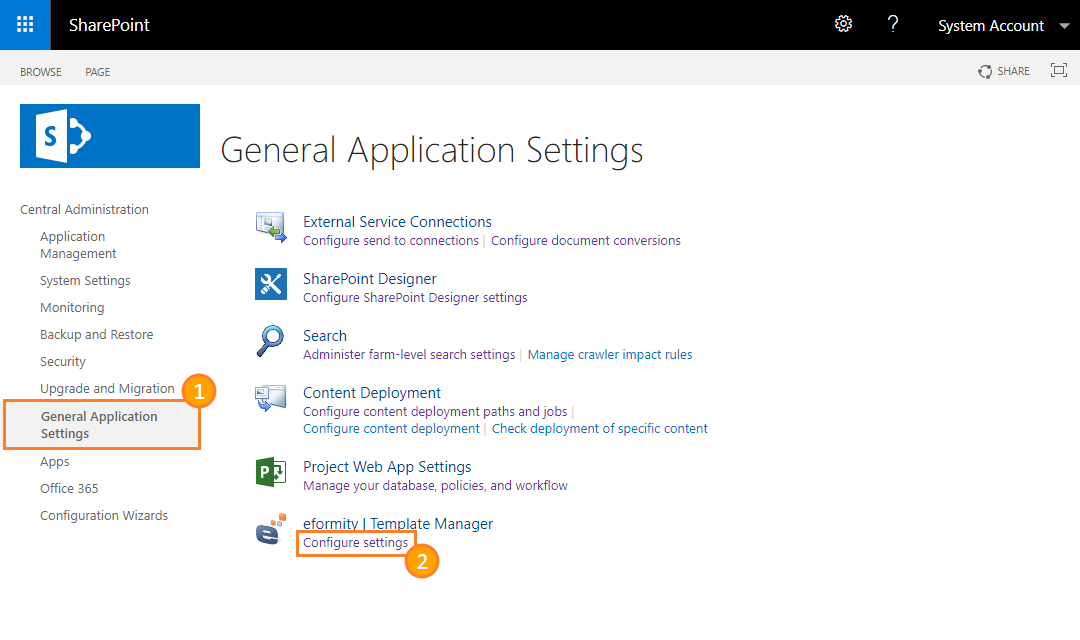Click the Search magnifier icon
Screen dimensions: 1080x640
(271, 341)
